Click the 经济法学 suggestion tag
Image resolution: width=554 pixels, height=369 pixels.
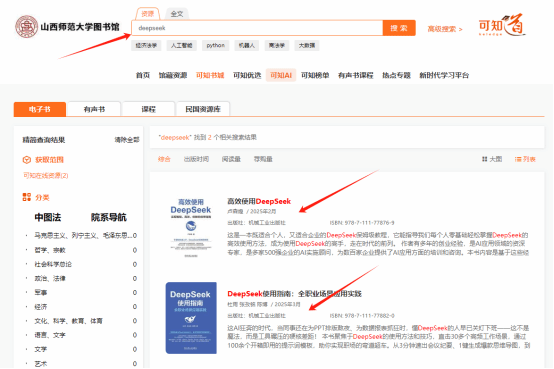146,45
